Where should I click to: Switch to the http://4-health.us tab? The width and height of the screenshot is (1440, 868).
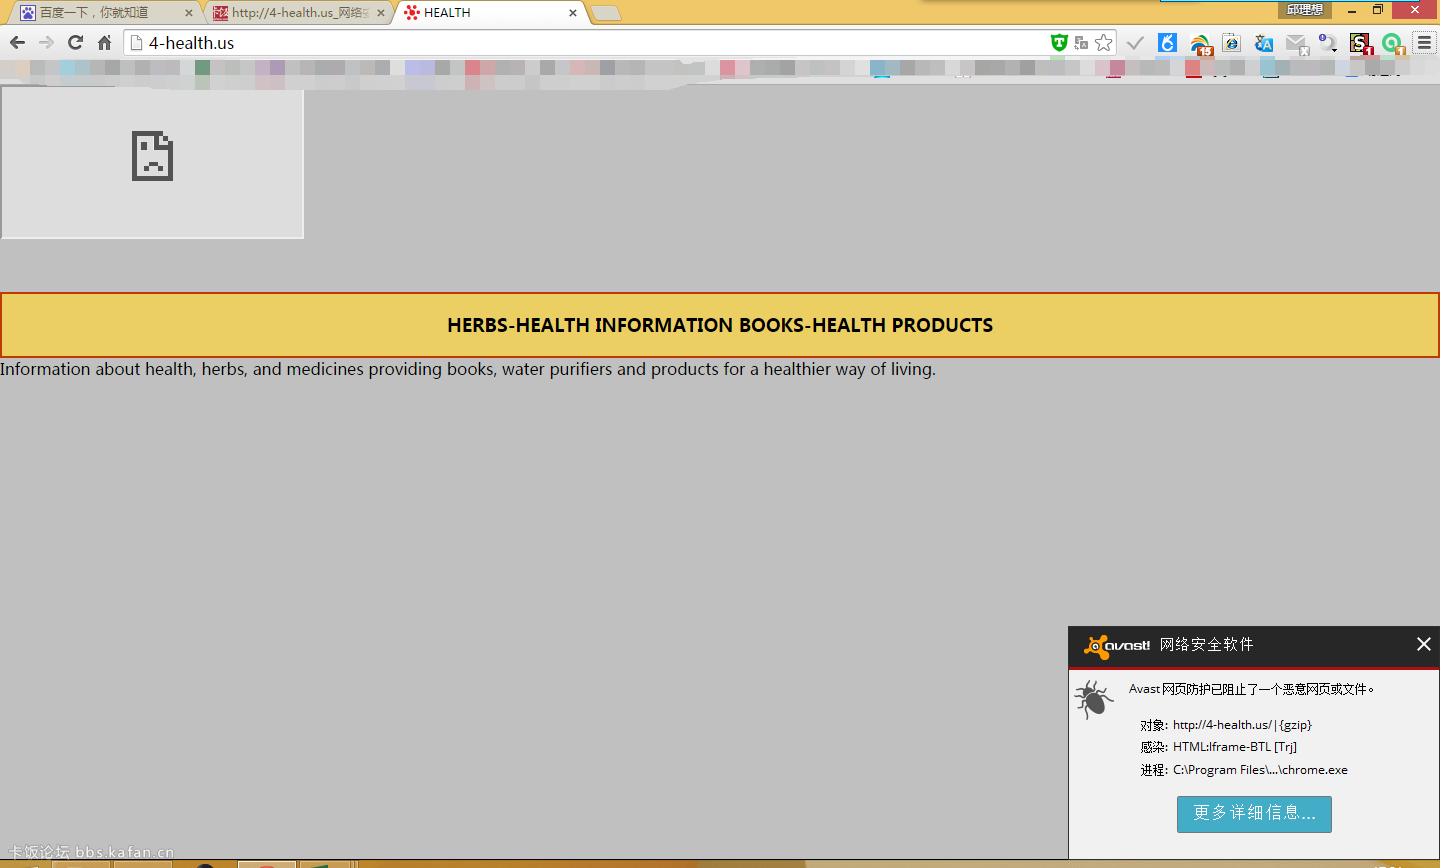292,13
